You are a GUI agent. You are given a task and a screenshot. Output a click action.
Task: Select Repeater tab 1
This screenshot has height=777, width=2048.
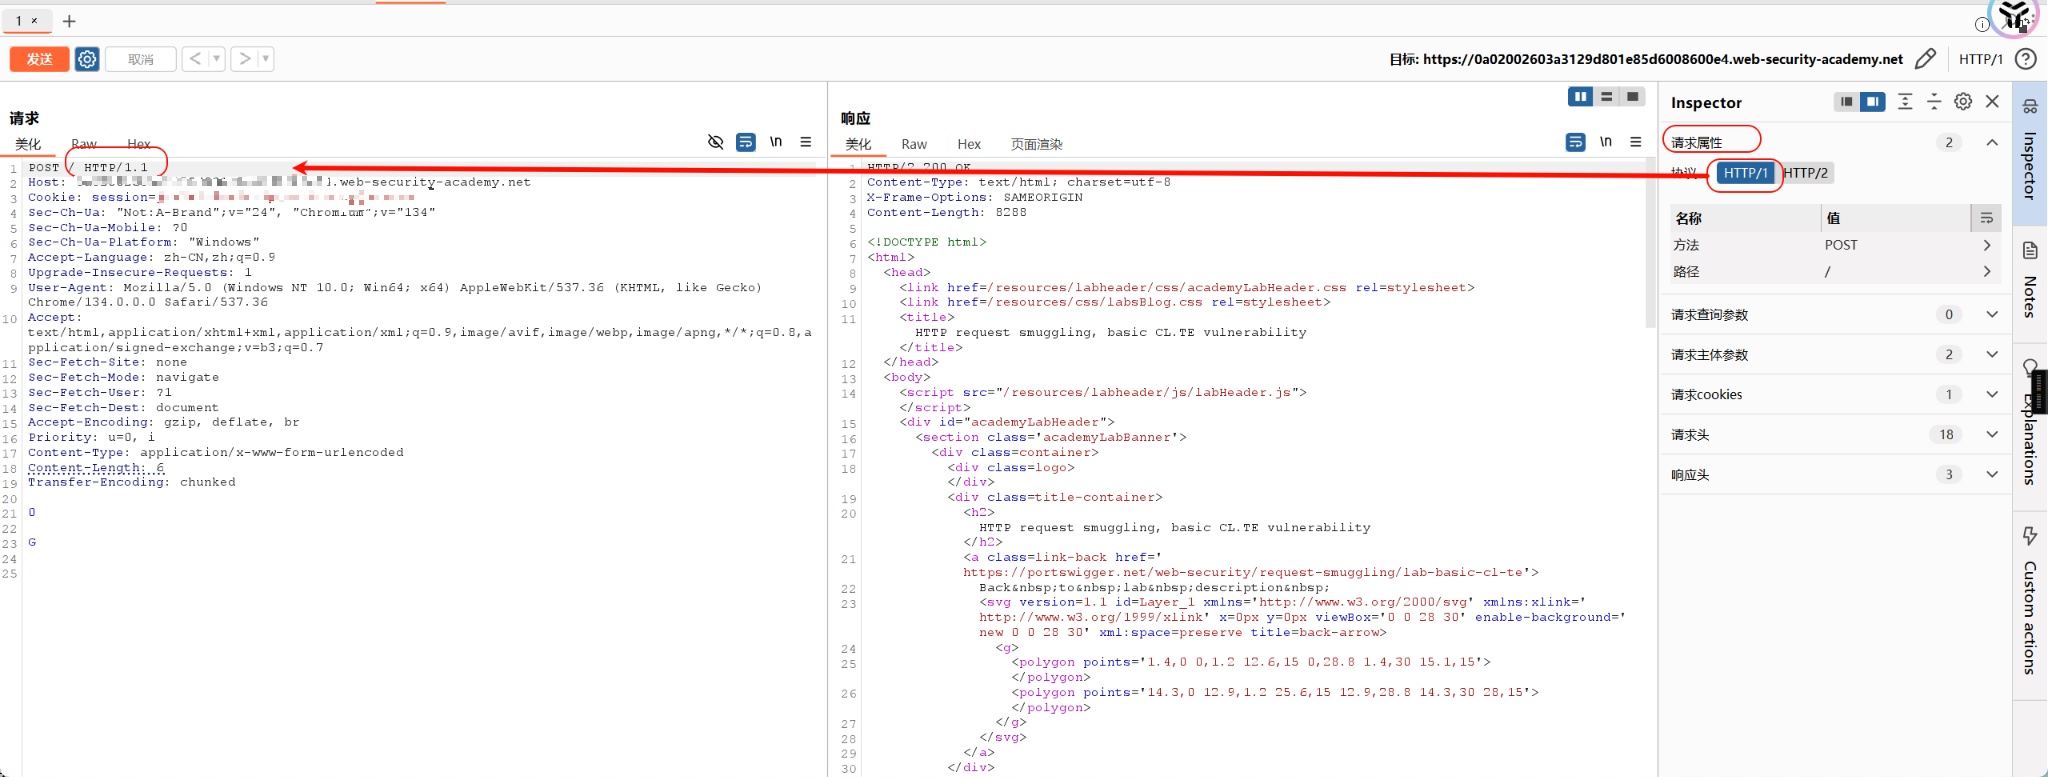click(18, 20)
